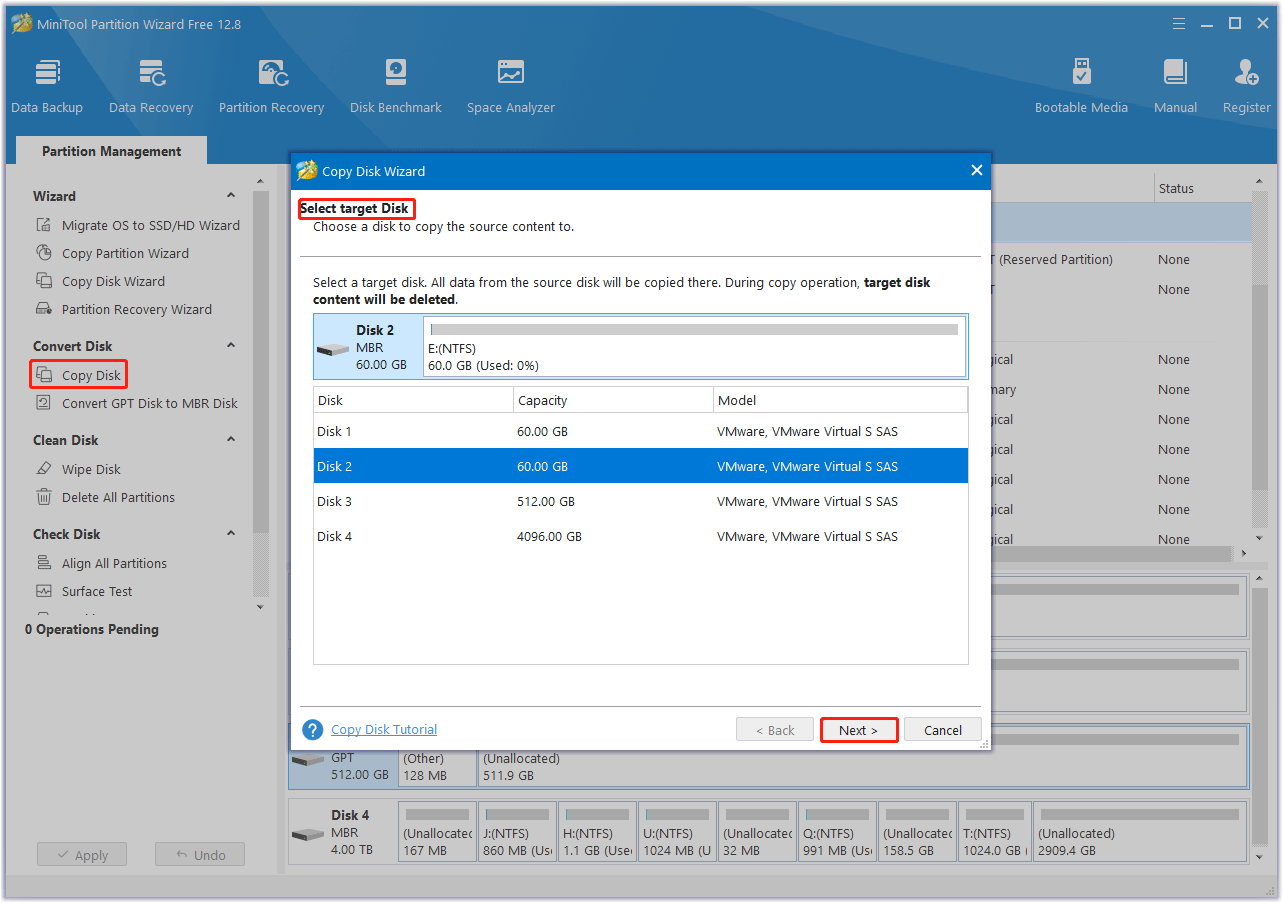Collapse the Clean Disk section
The image size is (1283, 904).
click(231, 440)
